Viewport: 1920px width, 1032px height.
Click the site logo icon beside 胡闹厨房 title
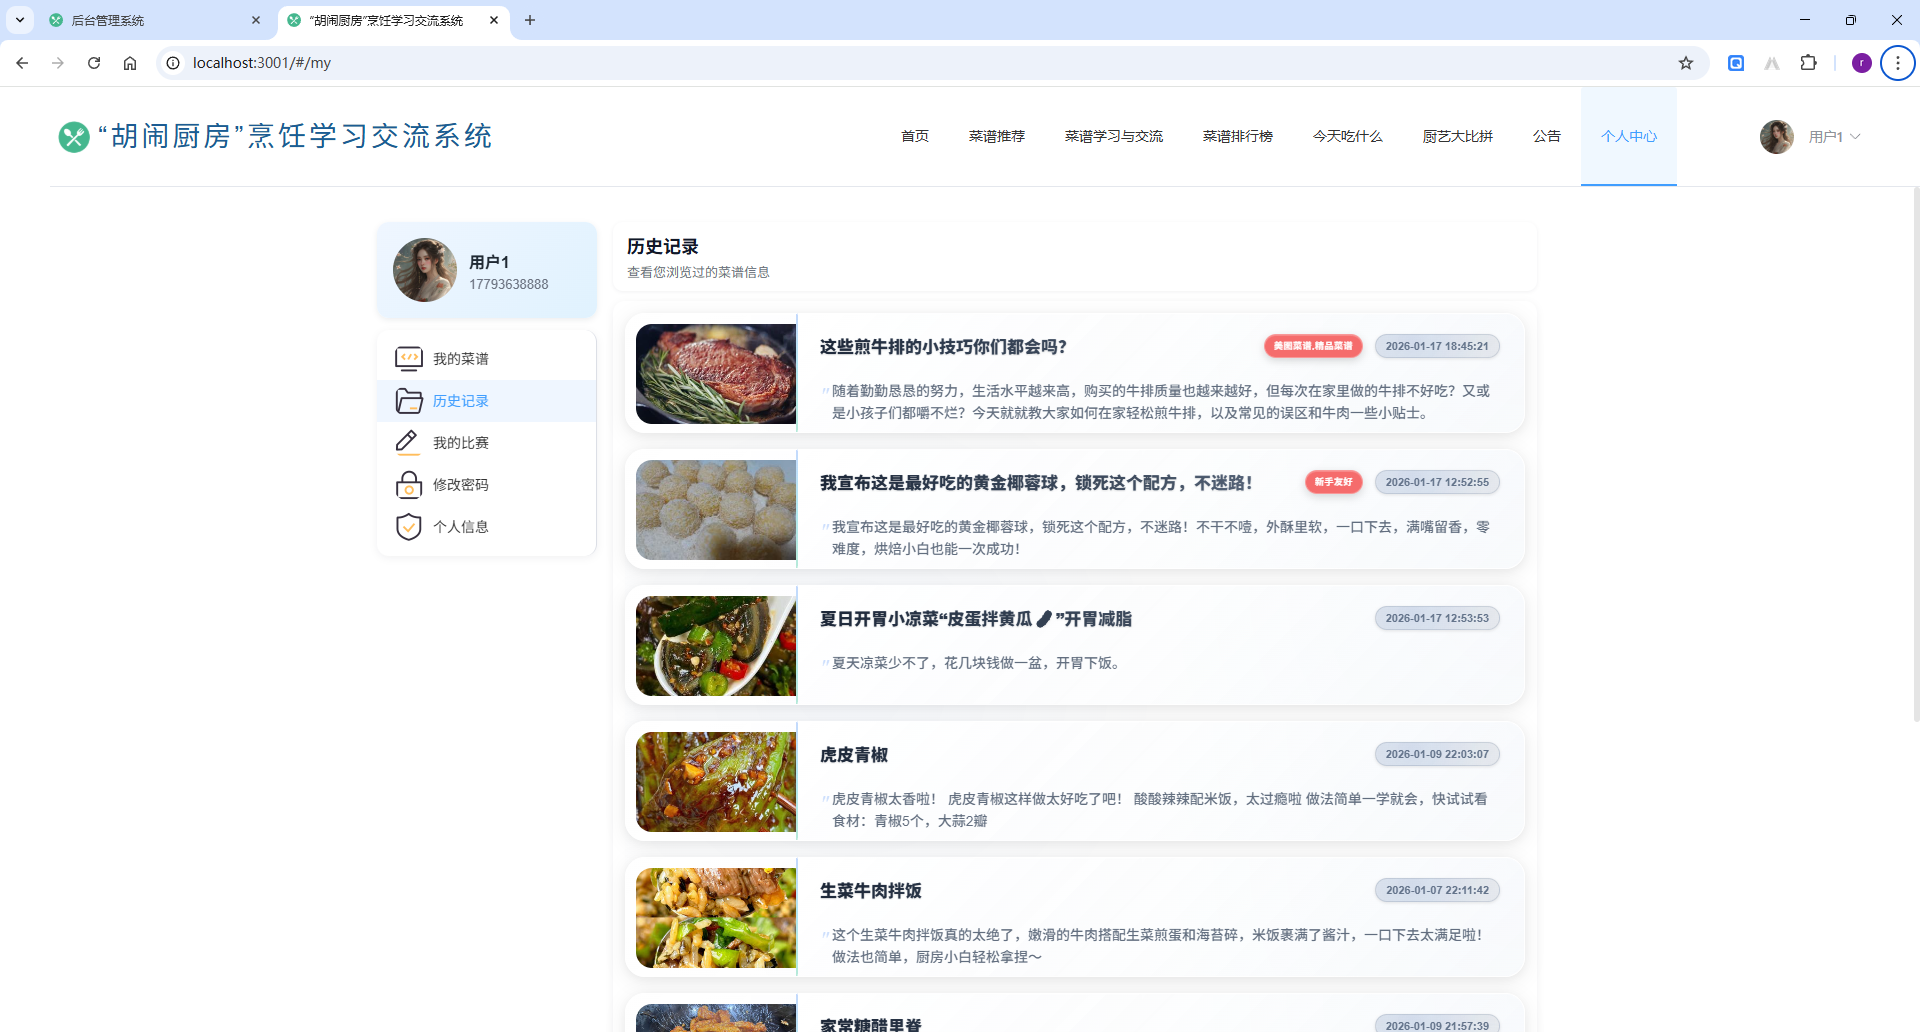click(x=74, y=137)
